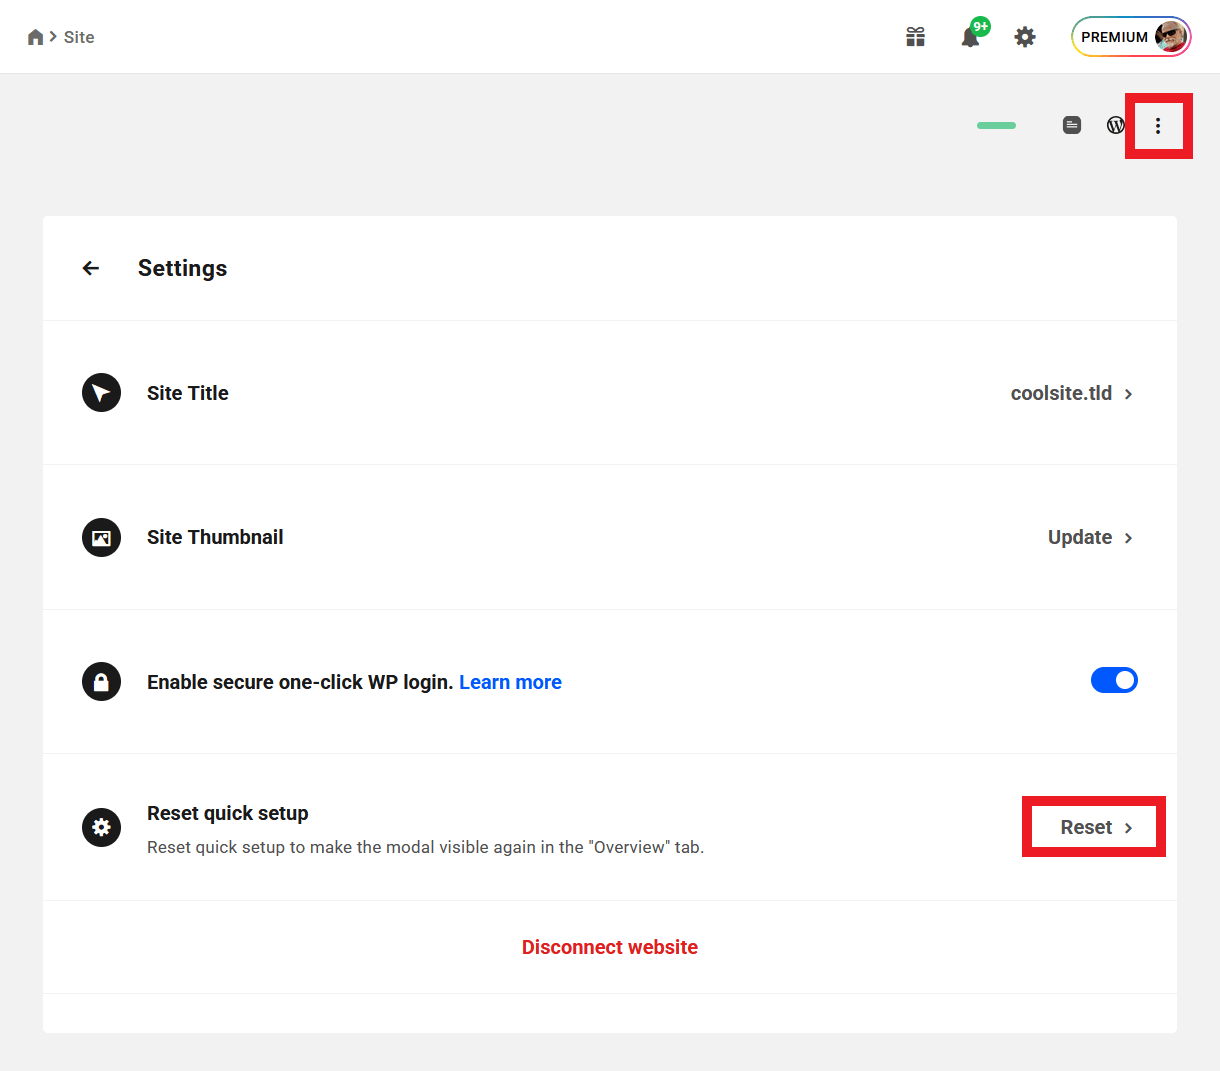Click the green status bar indicator
This screenshot has width=1220, height=1071.
[x=996, y=125]
